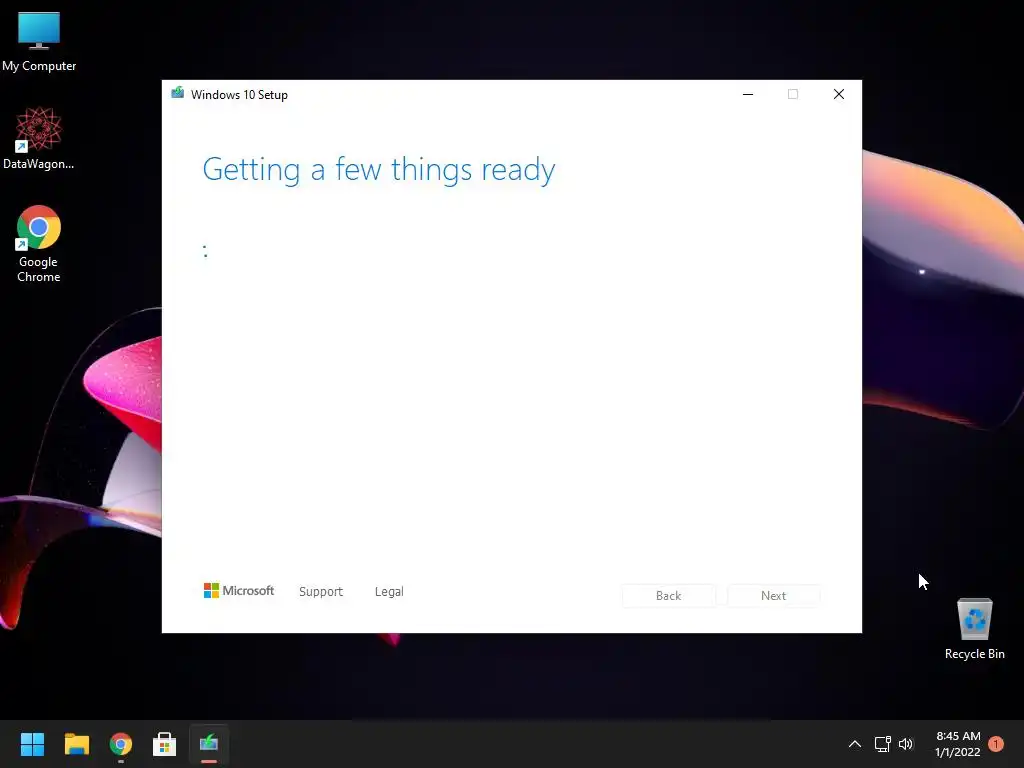Open the clock showing 8:45 AM
Screen dimensions: 1024x768
click(x=958, y=744)
